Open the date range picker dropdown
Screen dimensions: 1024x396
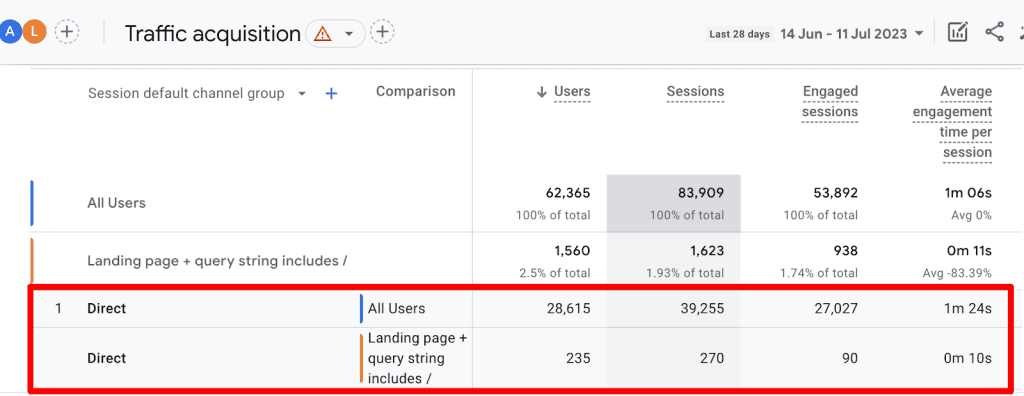pos(920,34)
